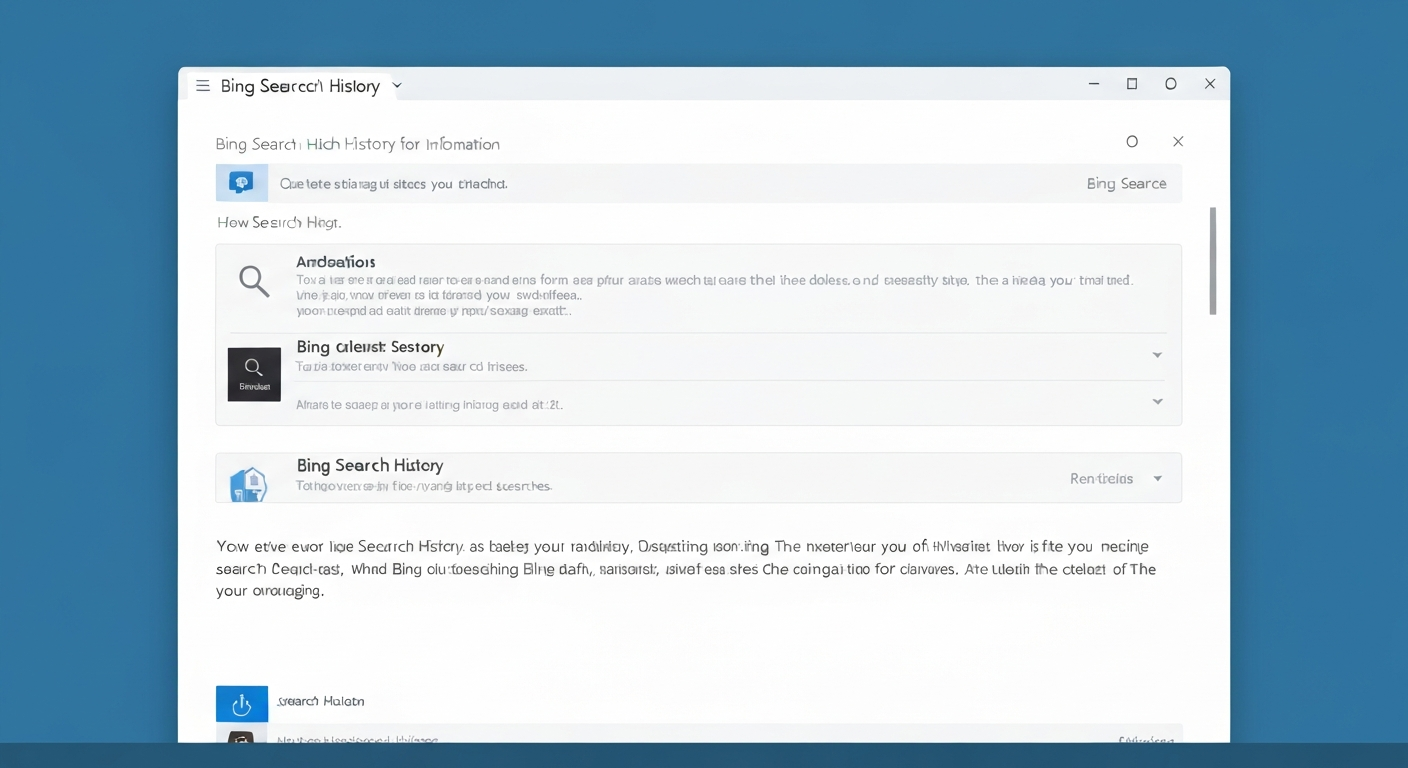Select the Bing Search History section heading
1408x768 pixels.
click(369, 466)
